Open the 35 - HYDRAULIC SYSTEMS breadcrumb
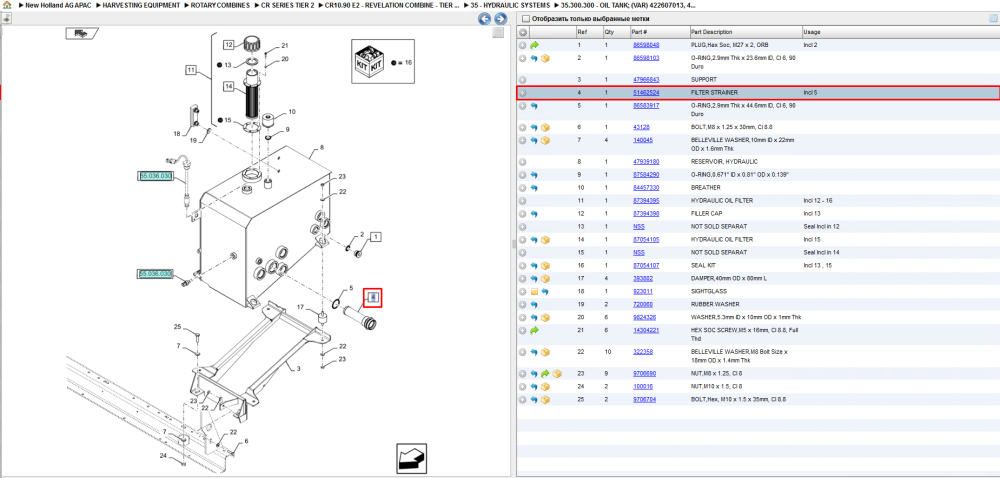Viewport: 1000px width, 478px height. 510,5
